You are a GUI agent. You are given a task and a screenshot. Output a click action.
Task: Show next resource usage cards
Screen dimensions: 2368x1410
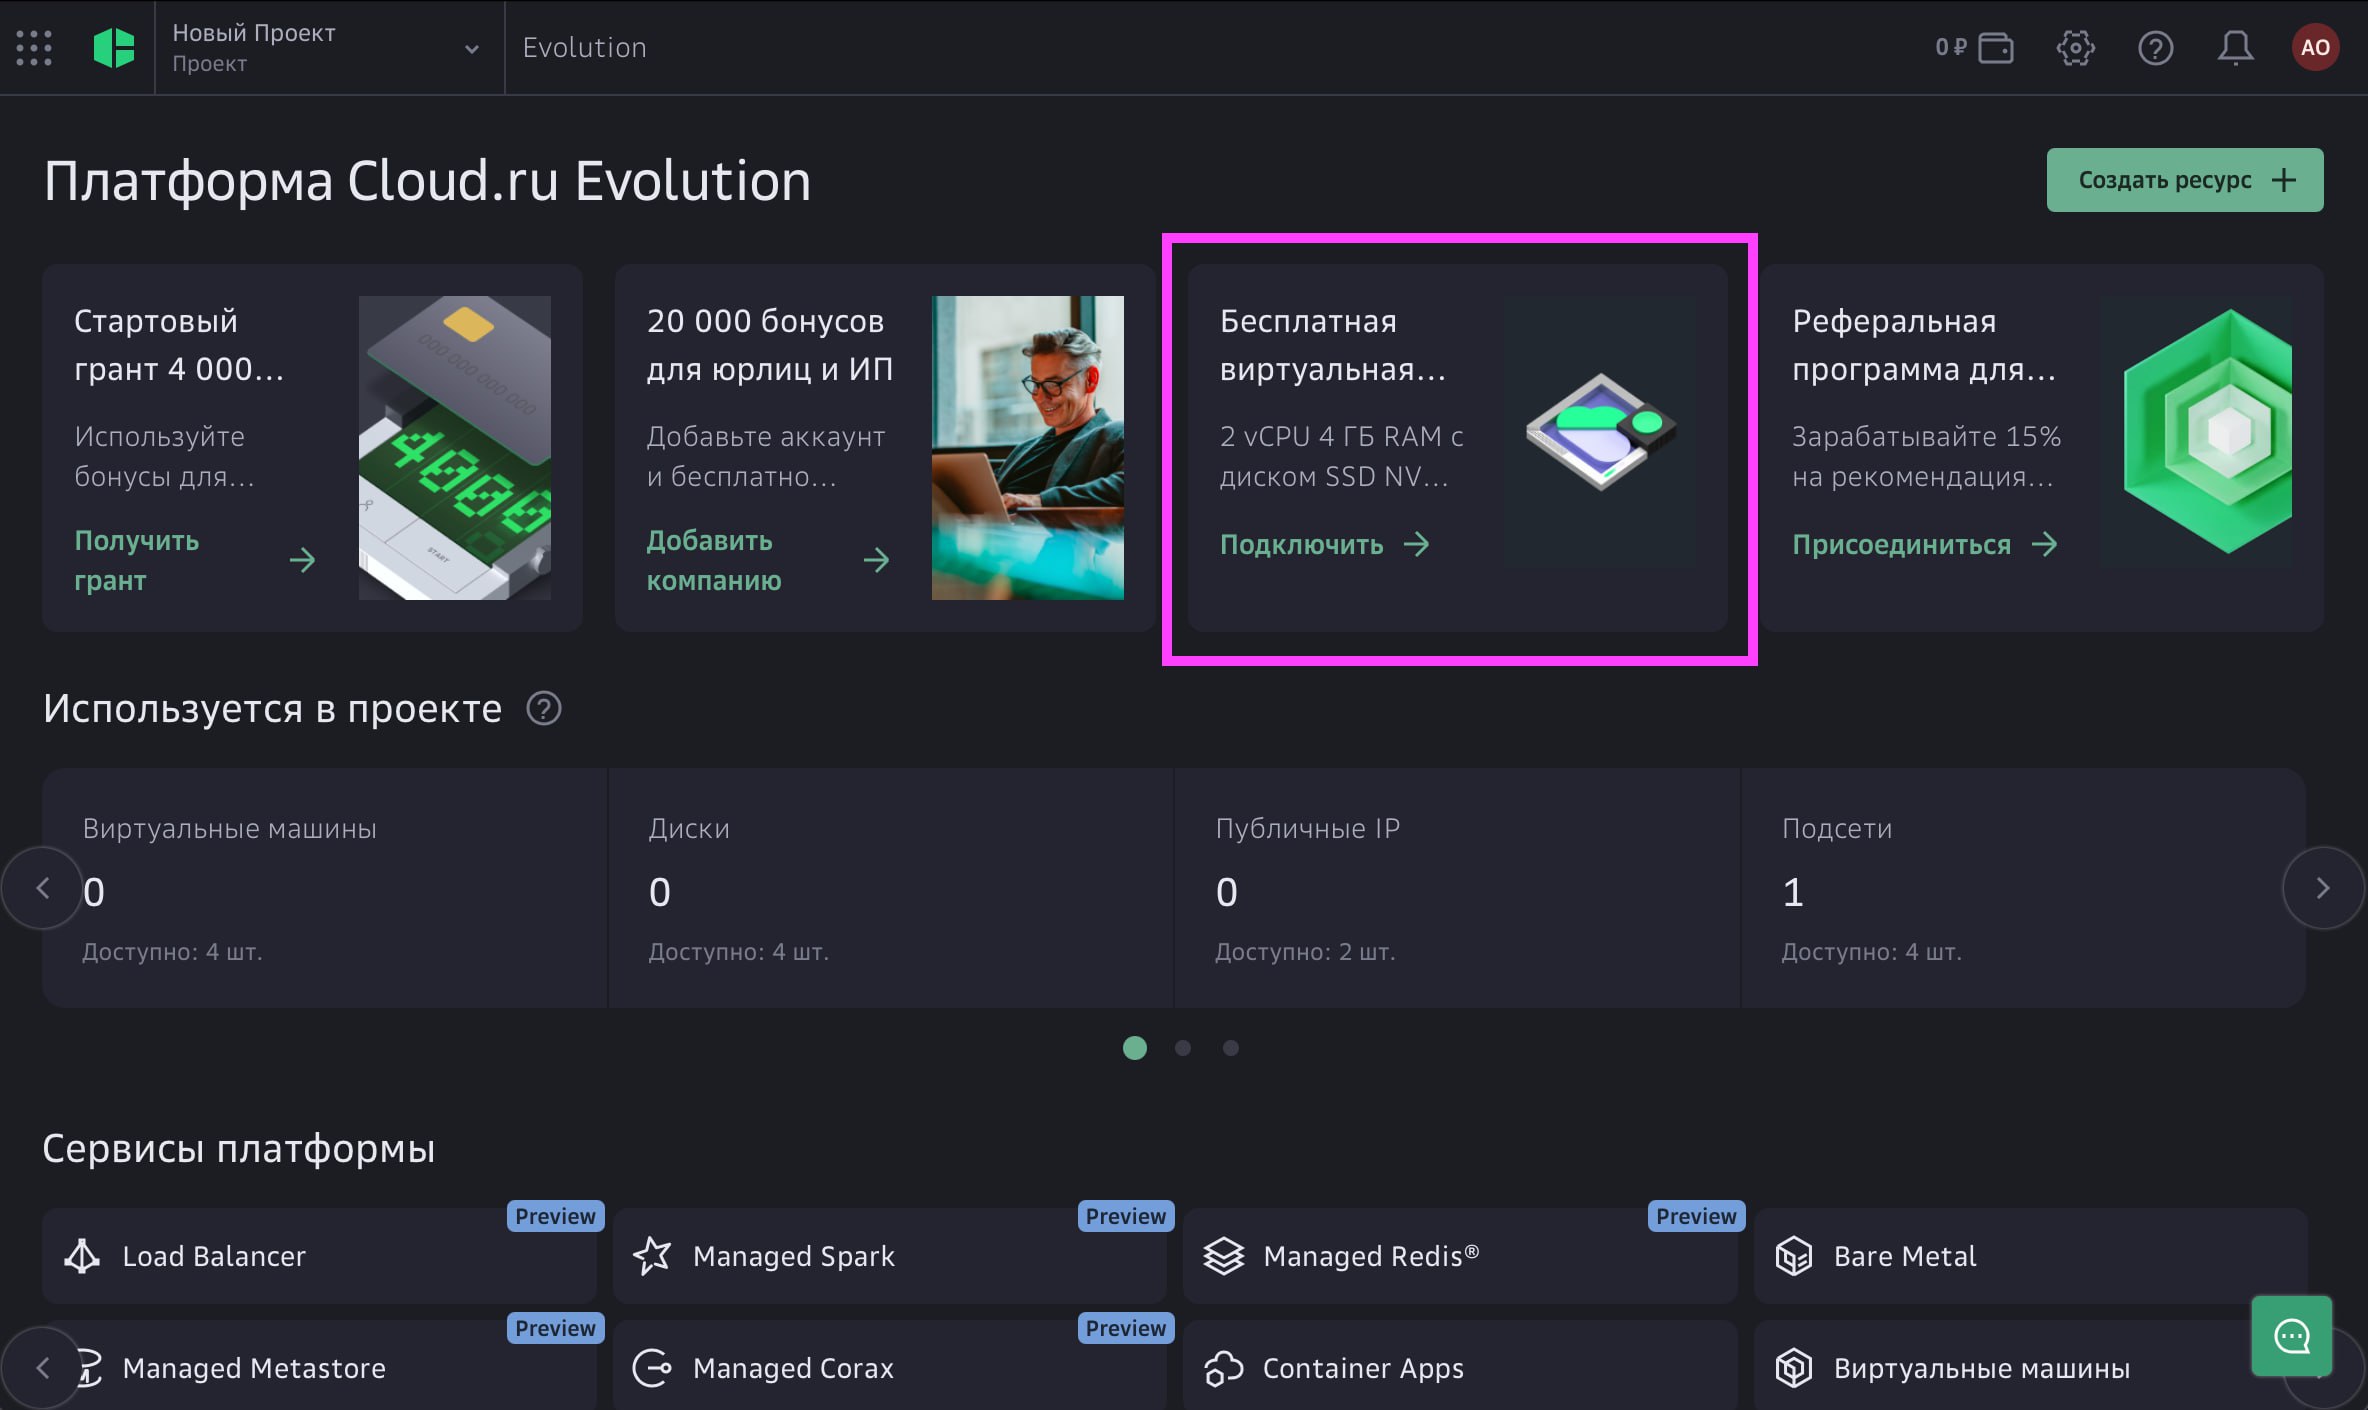[2323, 888]
